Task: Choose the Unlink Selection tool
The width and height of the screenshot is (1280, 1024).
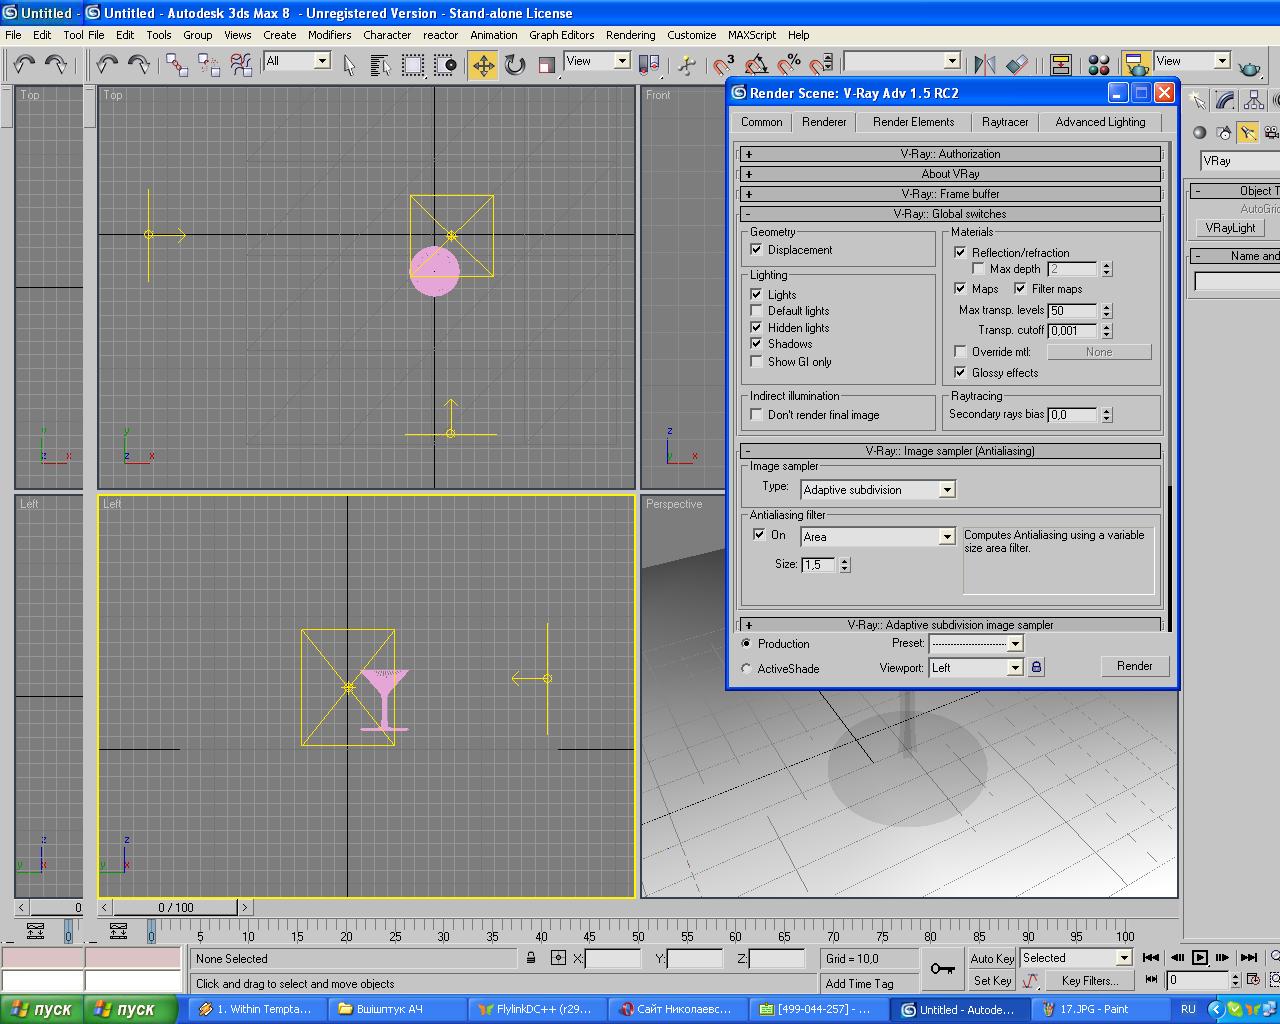Action: pyautogui.click(x=209, y=65)
